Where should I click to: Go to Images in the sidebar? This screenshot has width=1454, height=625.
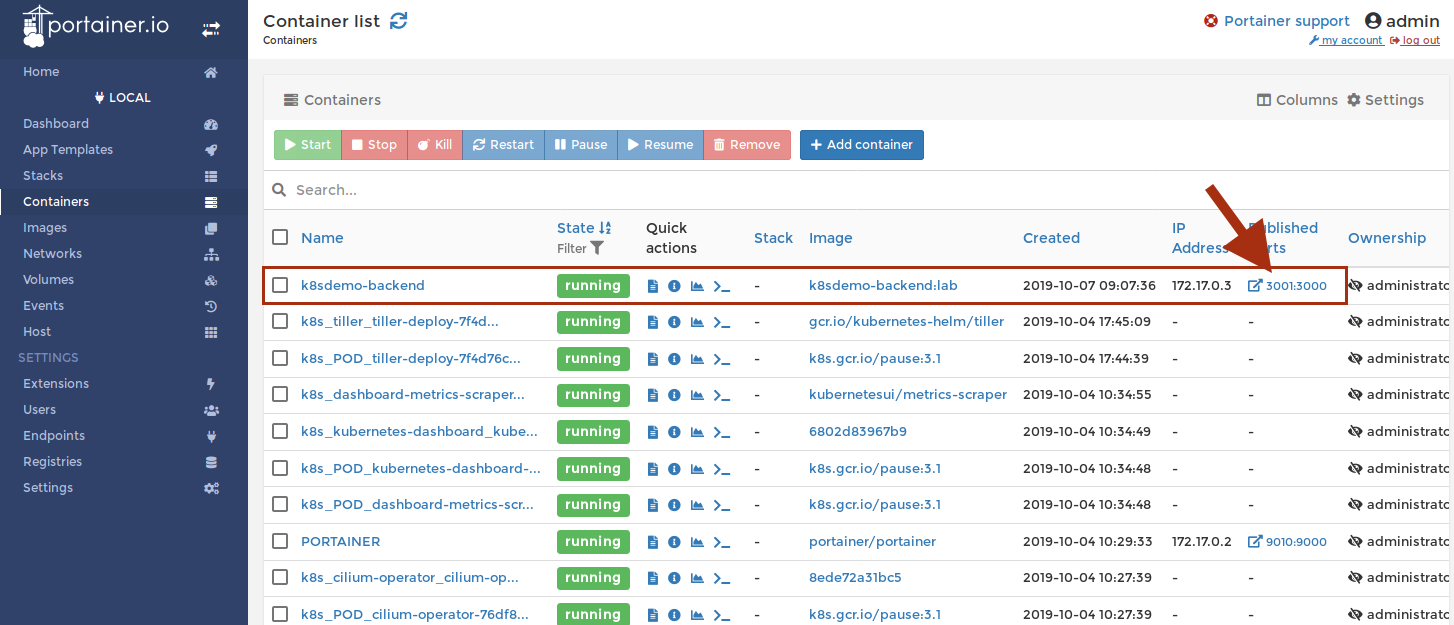click(x=45, y=228)
